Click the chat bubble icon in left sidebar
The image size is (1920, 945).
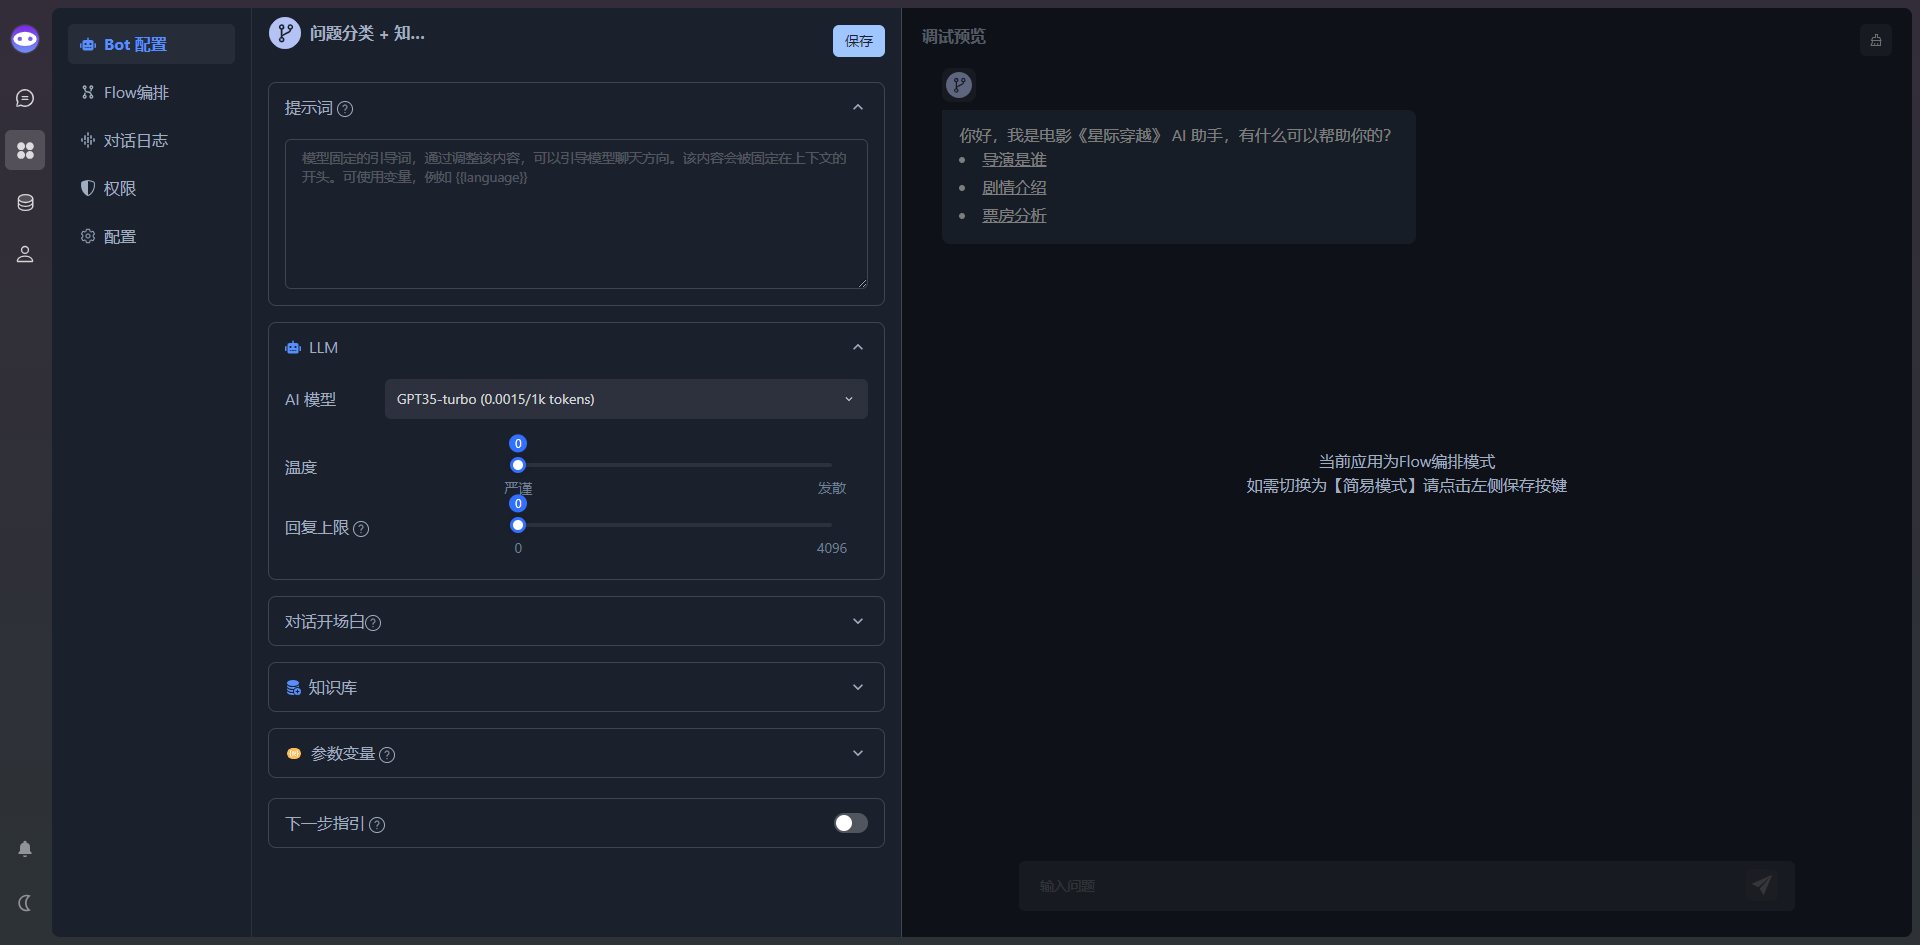point(25,98)
